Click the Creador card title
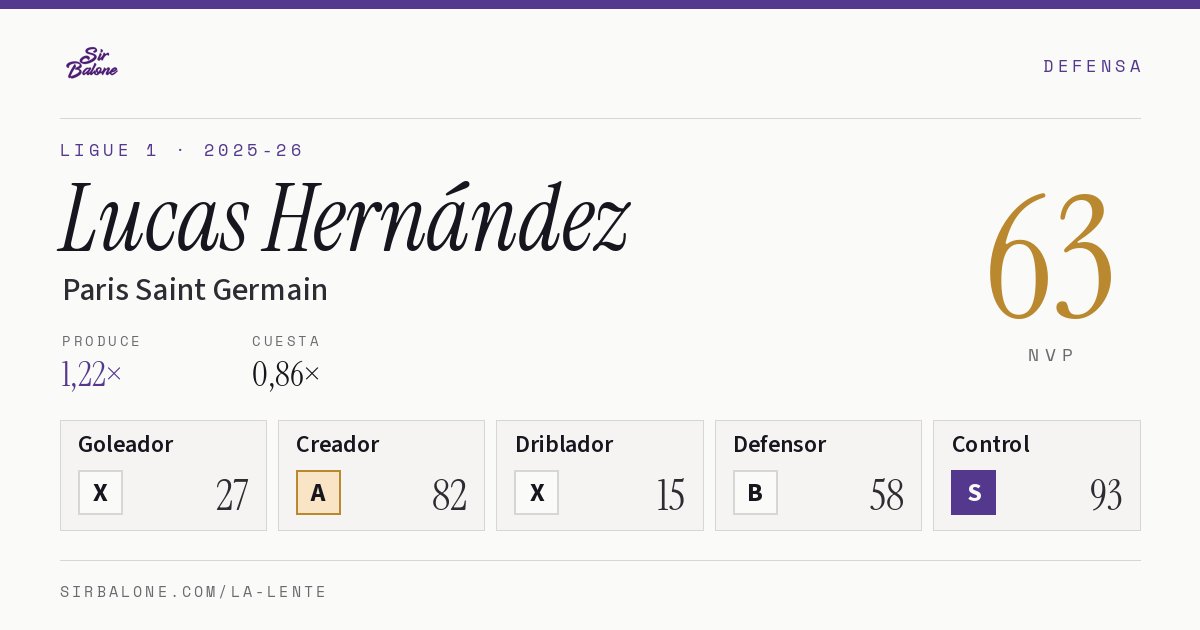 click(338, 444)
